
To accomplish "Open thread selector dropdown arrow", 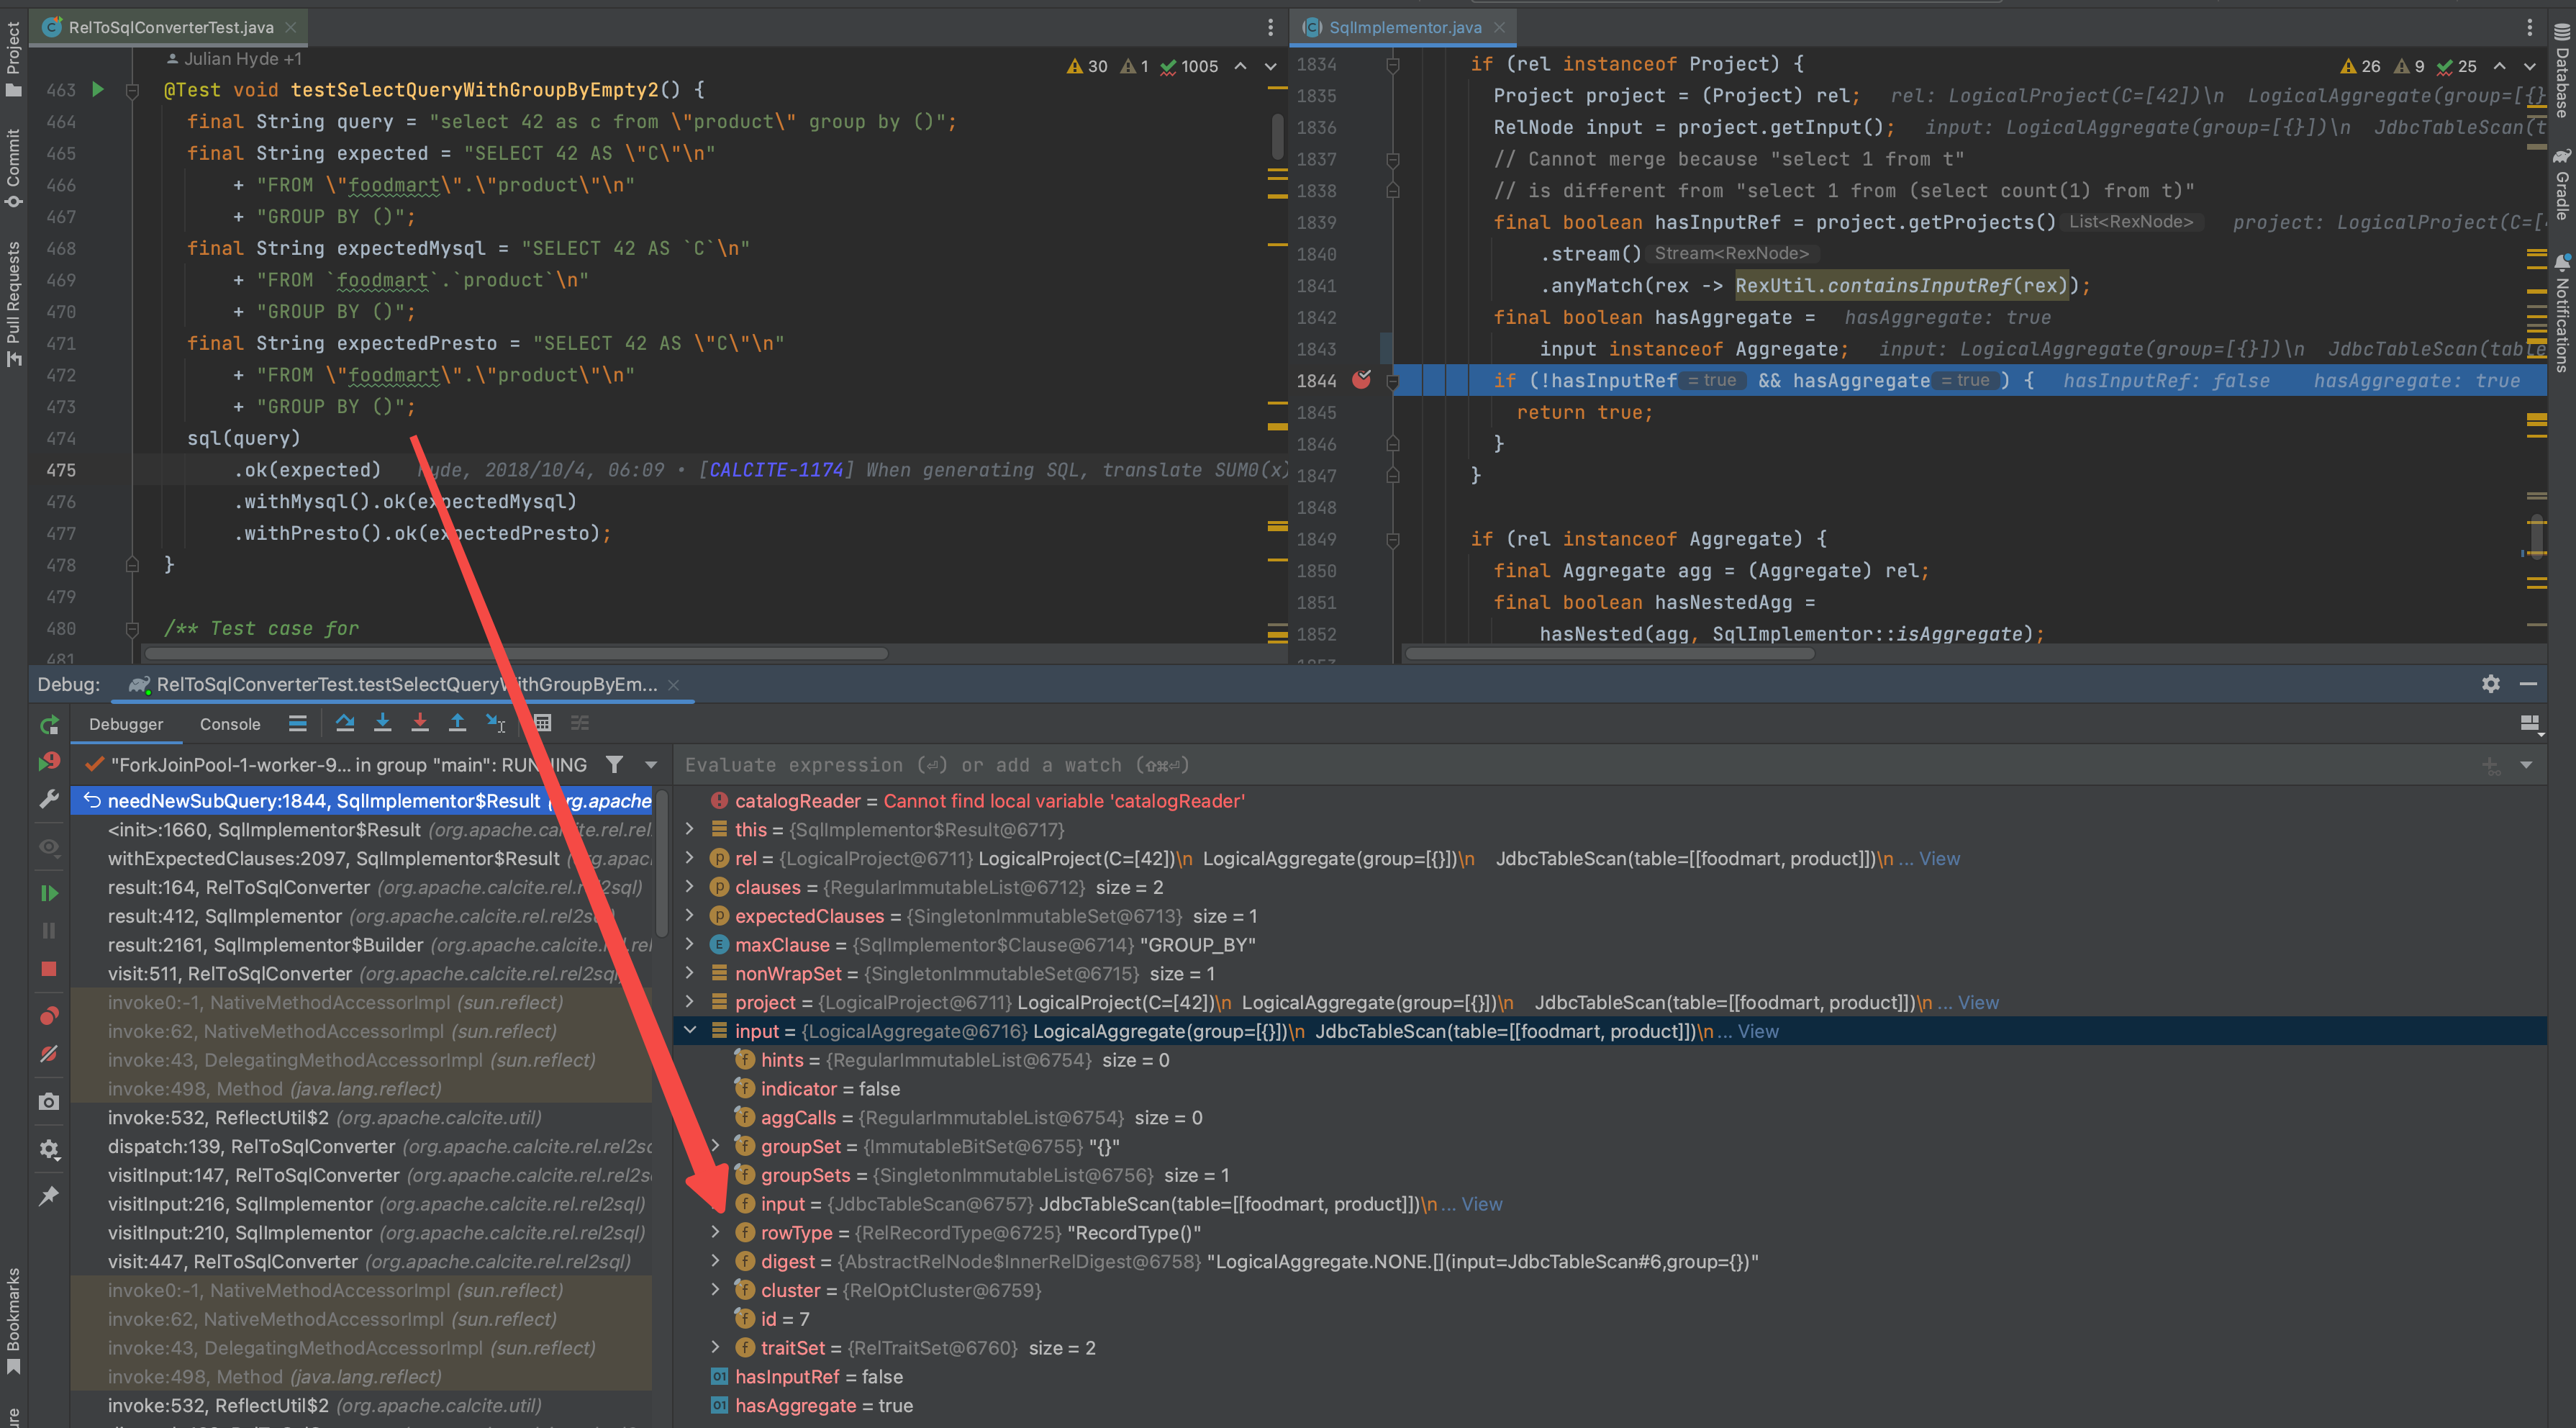I will 651,765.
